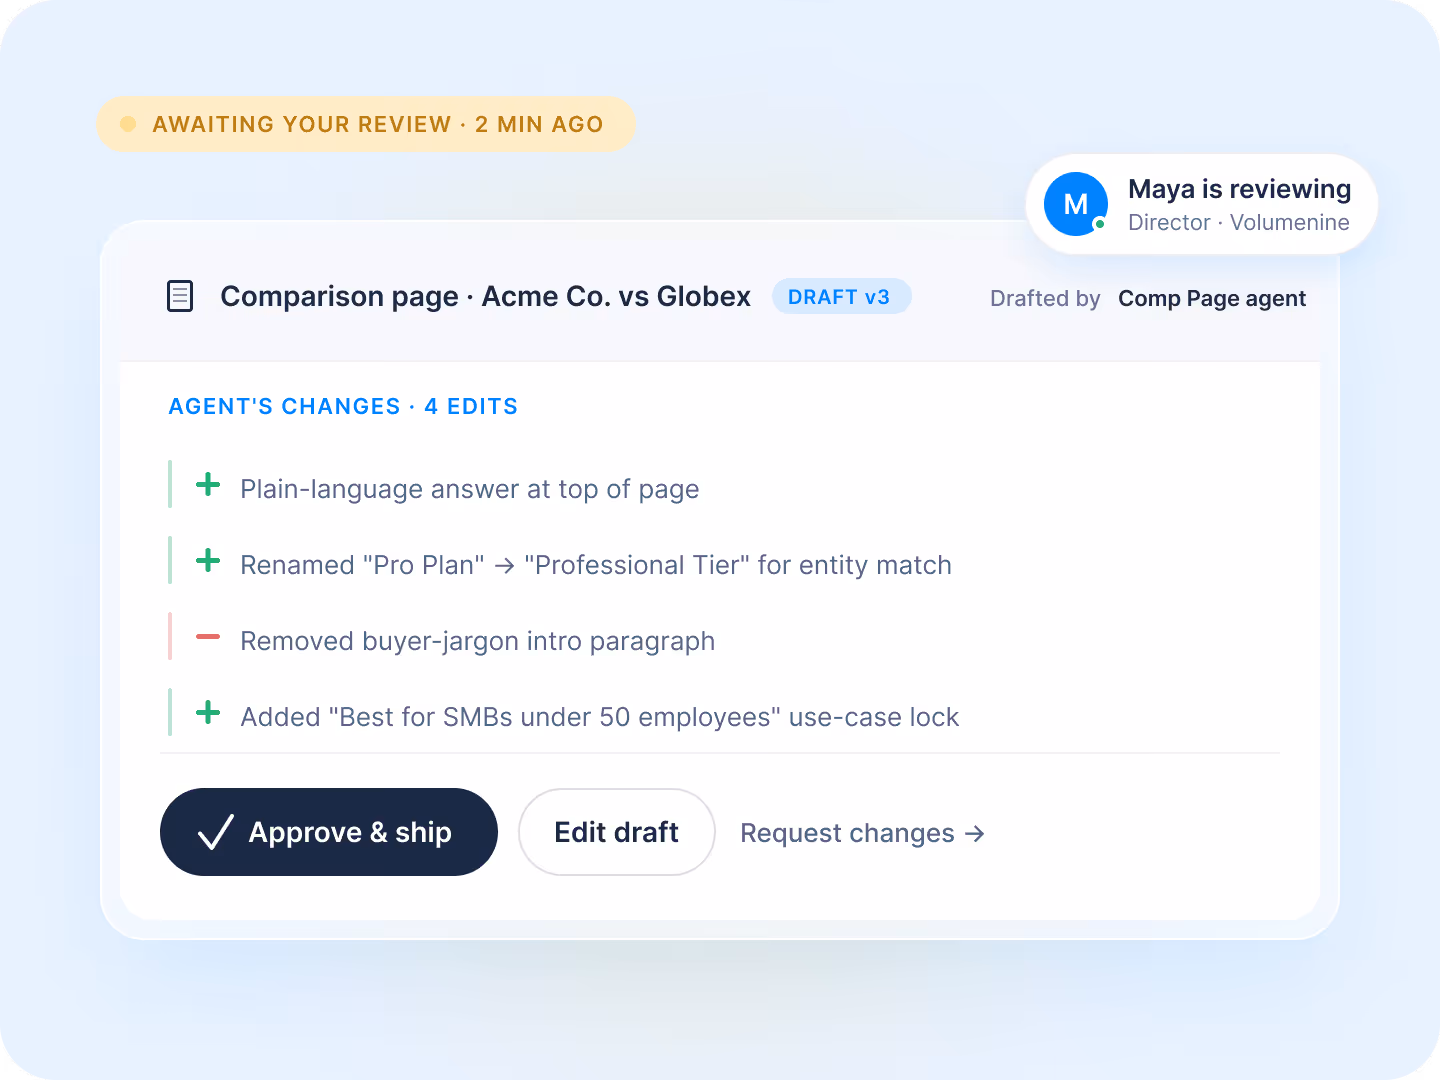The width and height of the screenshot is (1440, 1080).
Task: Click the green plus icon beside Plain-language answer
Action: click(x=208, y=485)
